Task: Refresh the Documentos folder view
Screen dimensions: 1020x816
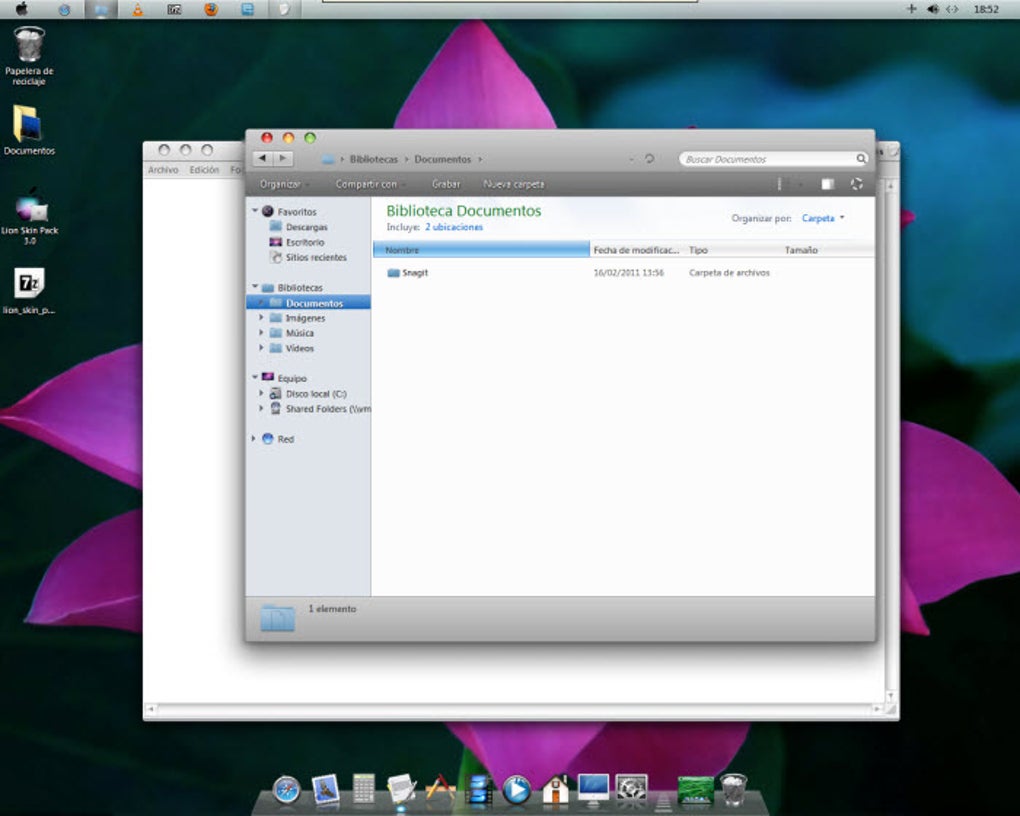Action: 649,158
